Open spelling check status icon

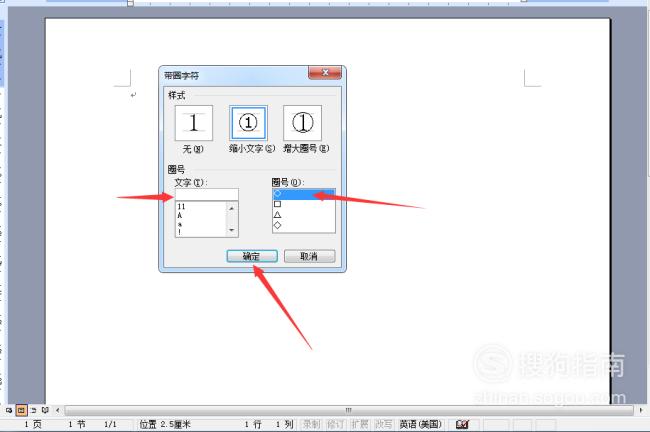[x=462, y=424]
